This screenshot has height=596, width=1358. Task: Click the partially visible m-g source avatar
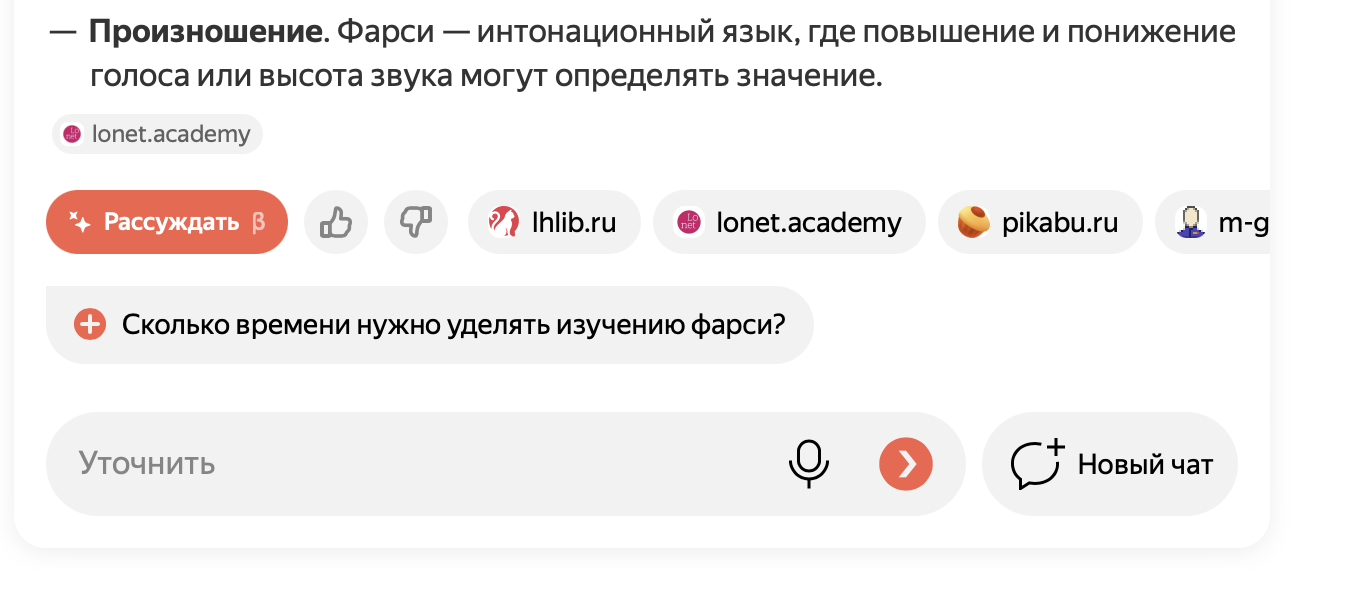1190,222
